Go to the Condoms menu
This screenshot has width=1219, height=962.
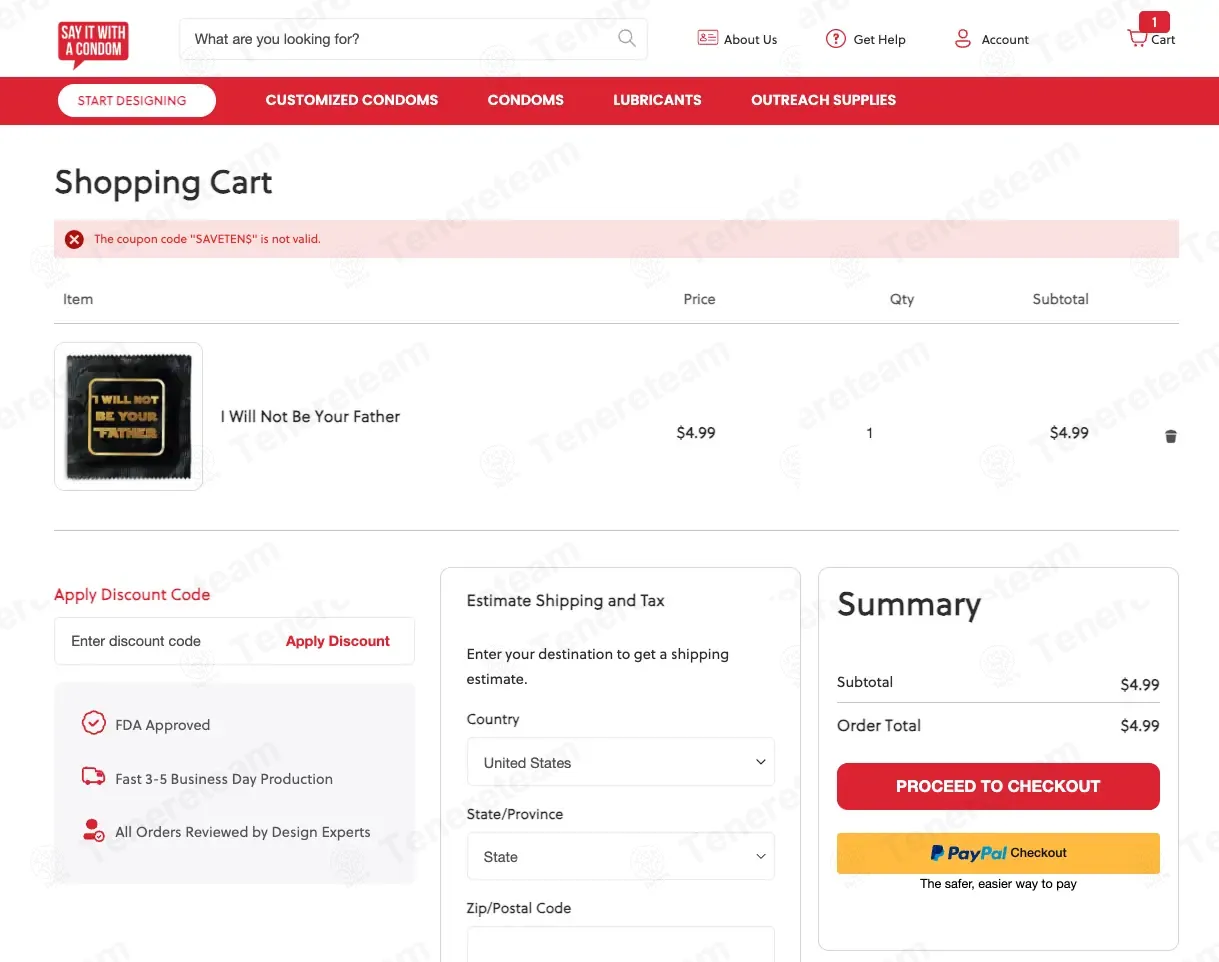(x=525, y=100)
